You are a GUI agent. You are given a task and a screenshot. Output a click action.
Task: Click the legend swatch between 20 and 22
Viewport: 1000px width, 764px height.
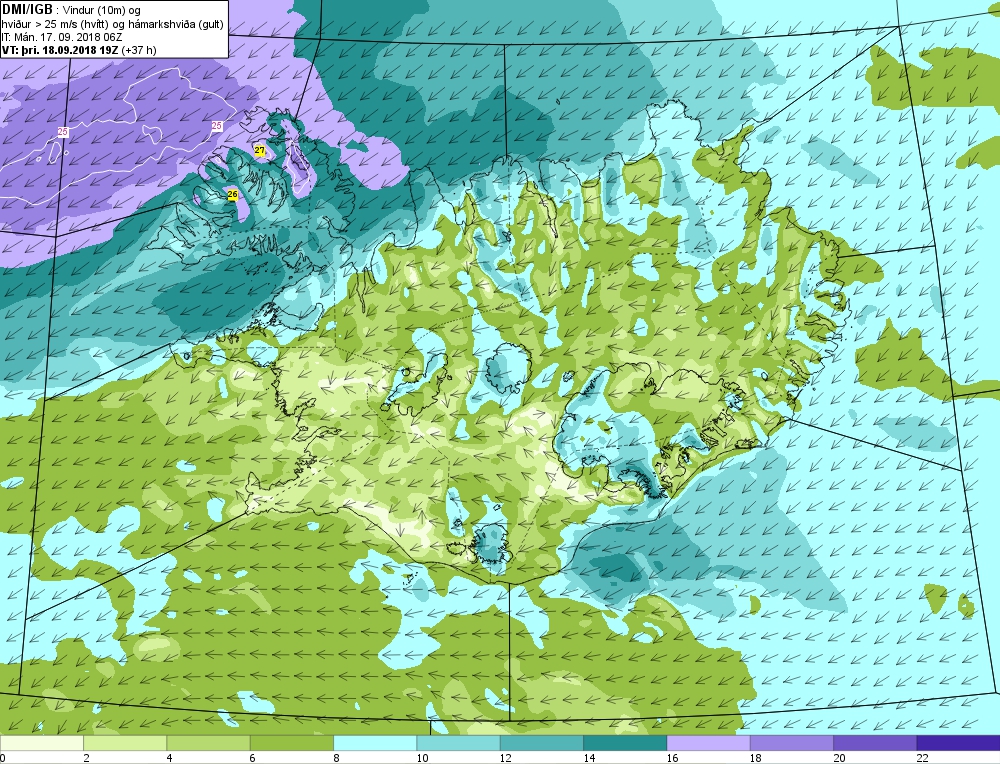coord(875,743)
